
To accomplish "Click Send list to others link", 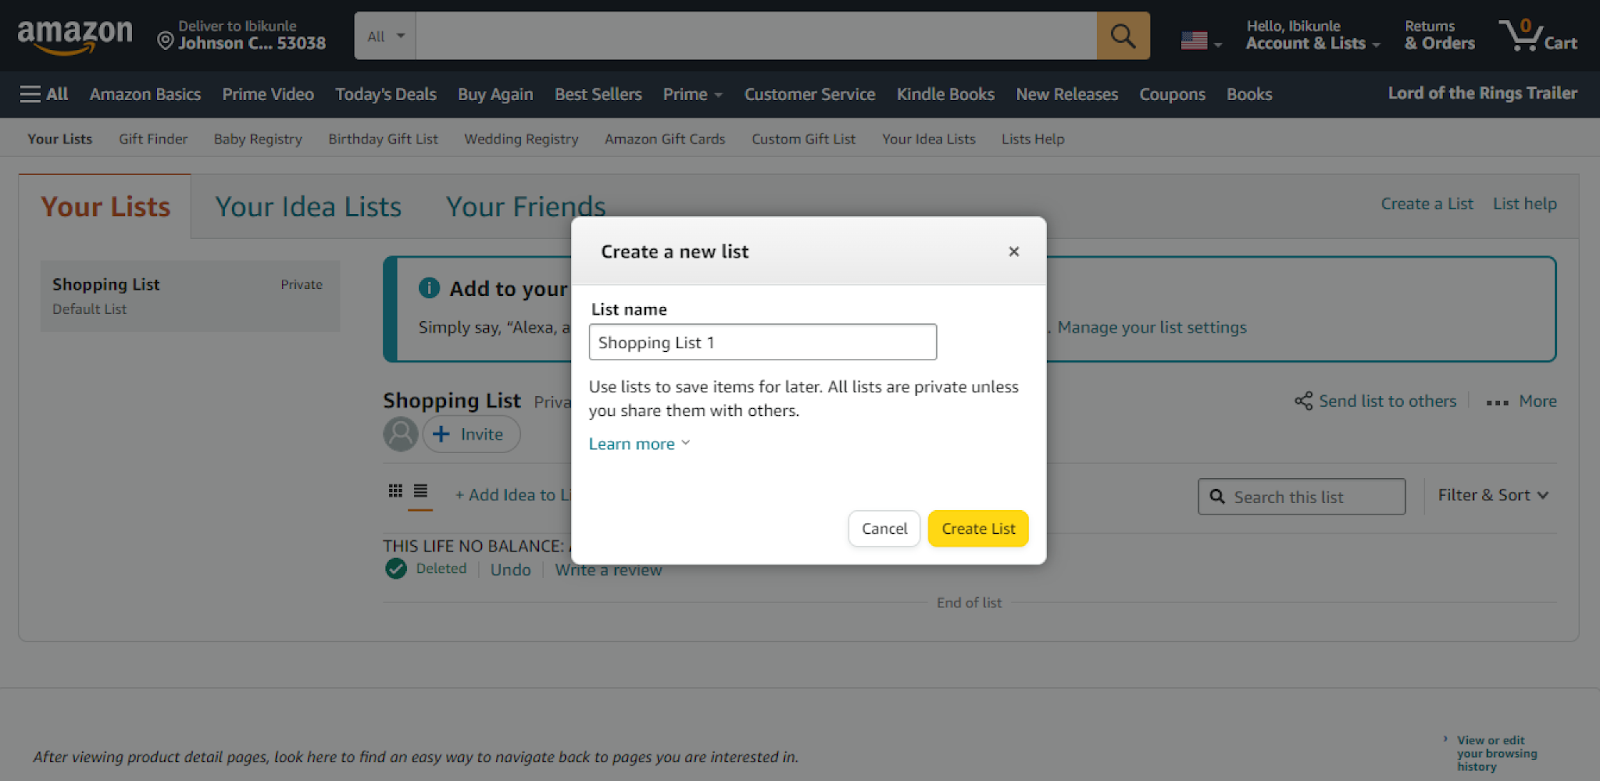I will point(1388,401).
